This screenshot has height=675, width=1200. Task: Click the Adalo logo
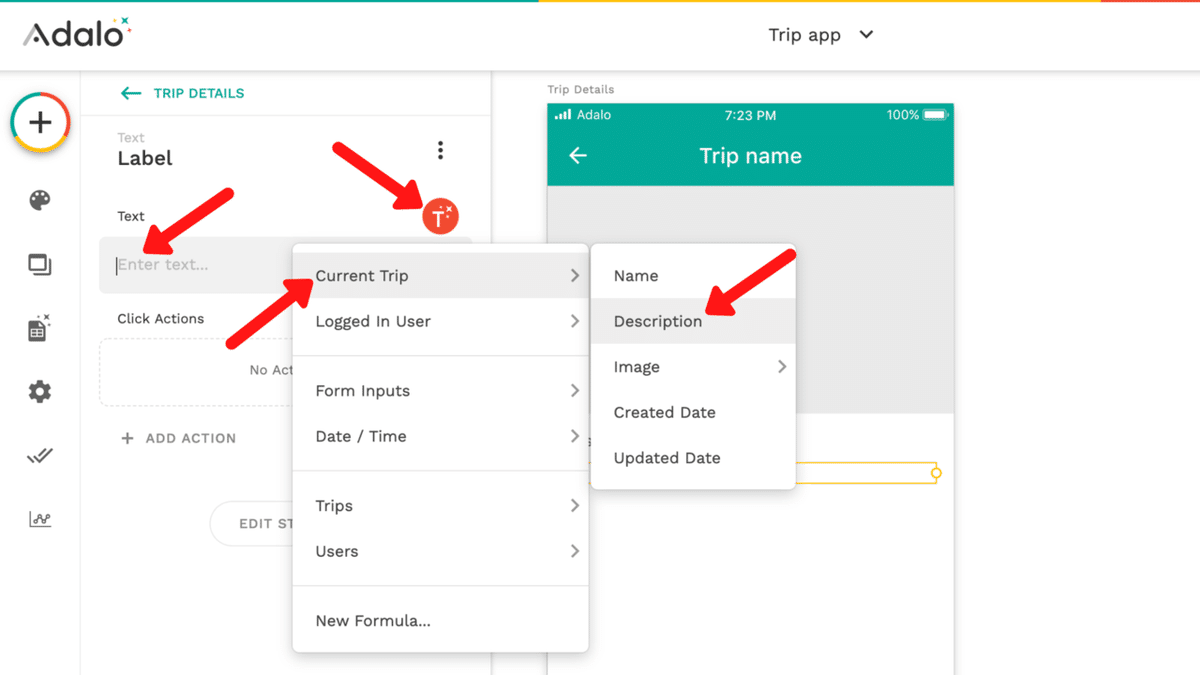[x=77, y=34]
